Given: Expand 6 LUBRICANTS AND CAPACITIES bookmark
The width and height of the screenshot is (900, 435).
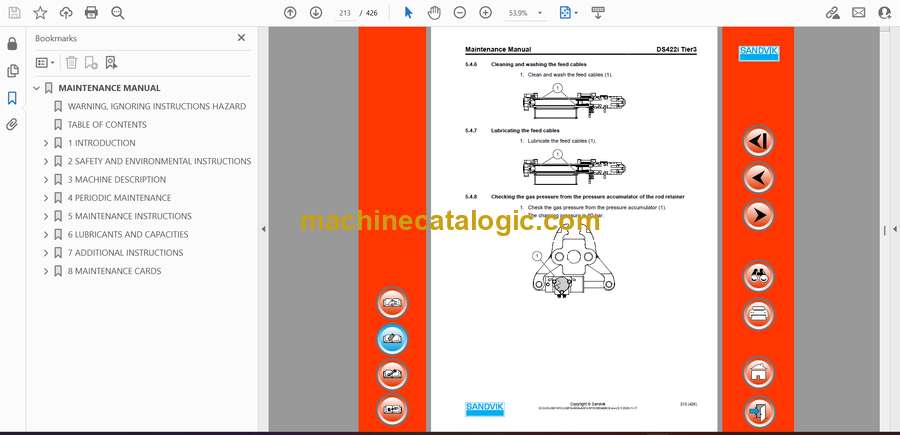Looking at the screenshot, I should point(46,234).
